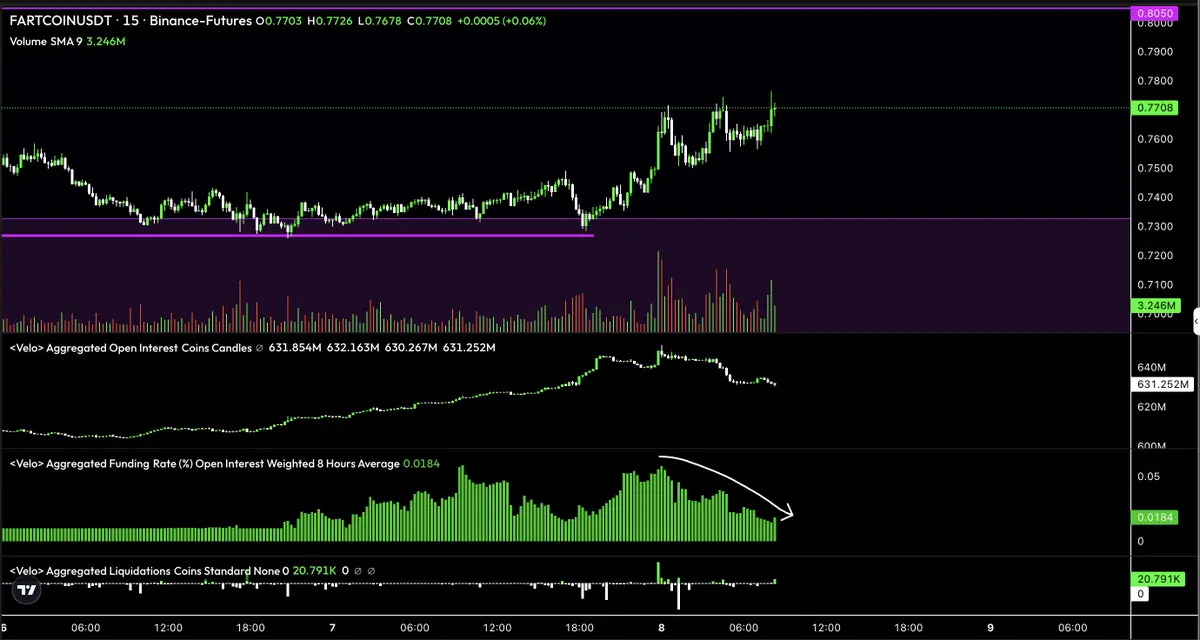Click the 632.163M open interest legend value
Viewport: 1200px width, 640px height.
(353, 348)
